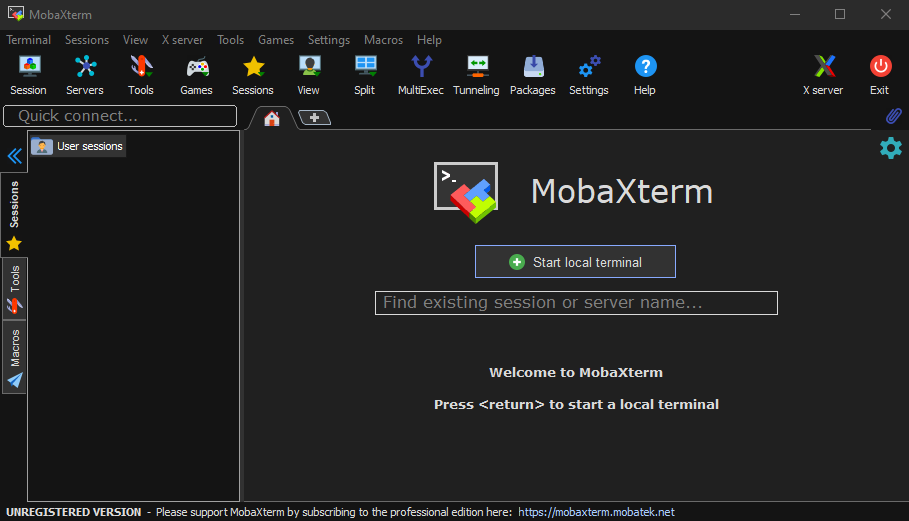Collapse the sidebar with double chevron
The height and width of the screenshot is (521, 909).
[14, 156]
